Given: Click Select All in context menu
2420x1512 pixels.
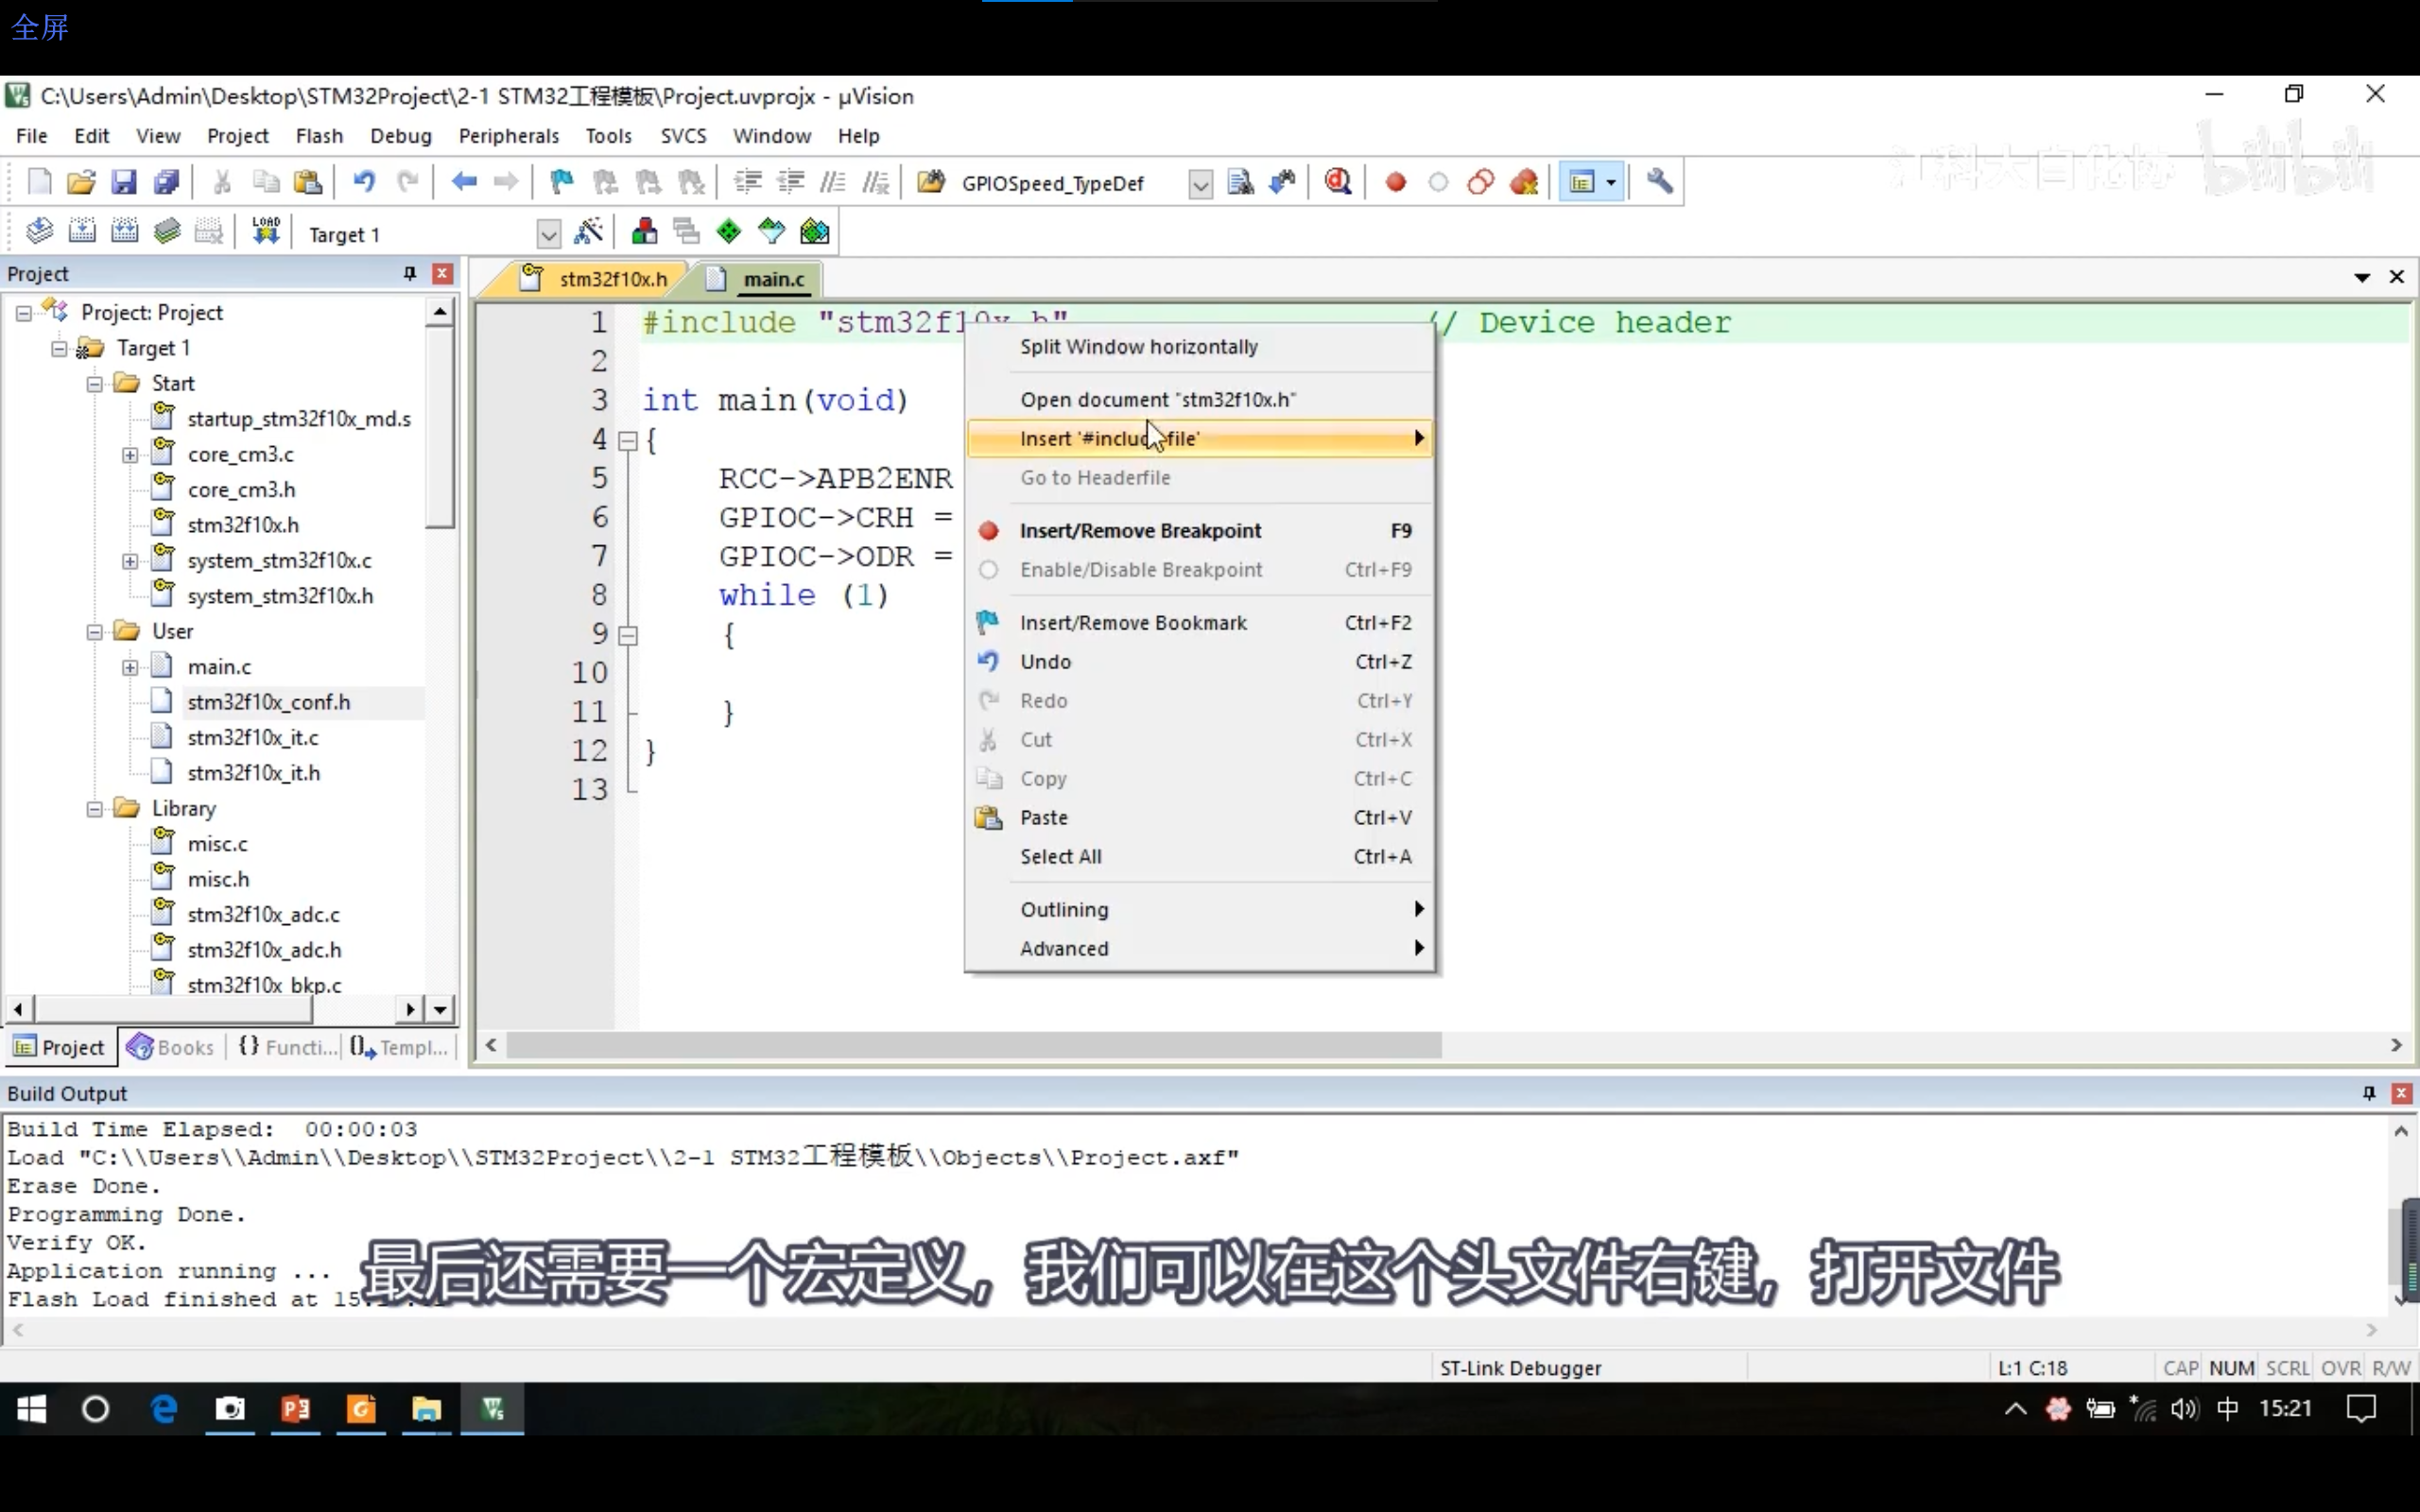Looking at the screenshot, I should coord(1060,857).
